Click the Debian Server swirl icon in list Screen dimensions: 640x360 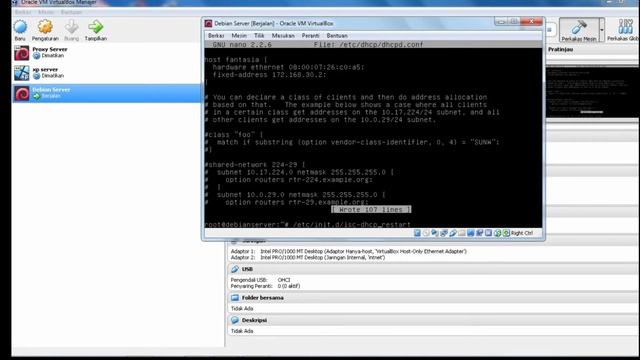[x=22, y=93]
